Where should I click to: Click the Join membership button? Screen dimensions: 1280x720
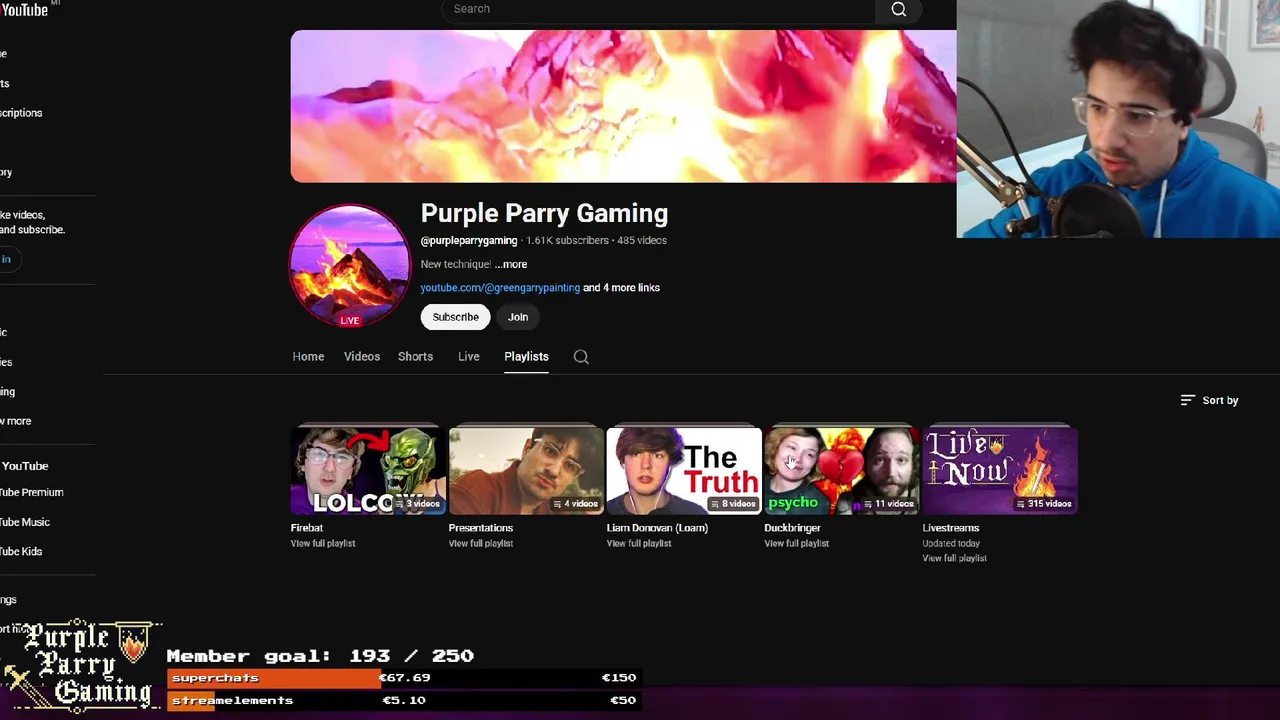[x=517, y=317]
